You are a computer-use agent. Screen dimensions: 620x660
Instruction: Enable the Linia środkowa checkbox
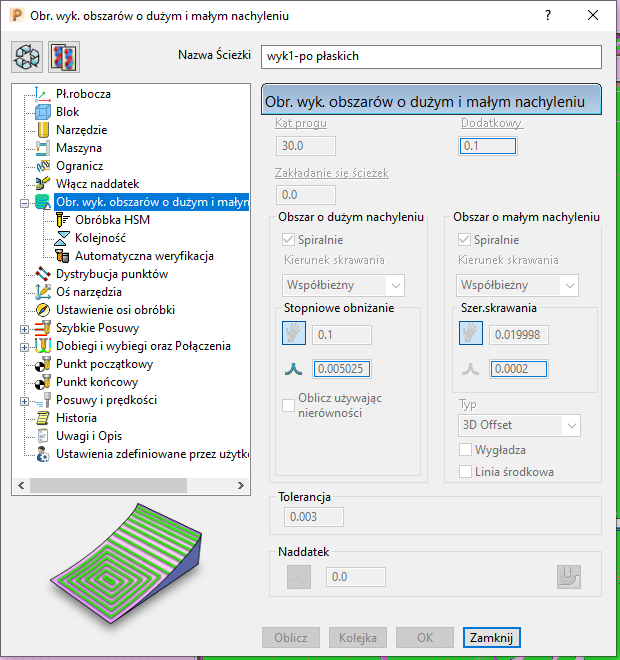point(465,472)
